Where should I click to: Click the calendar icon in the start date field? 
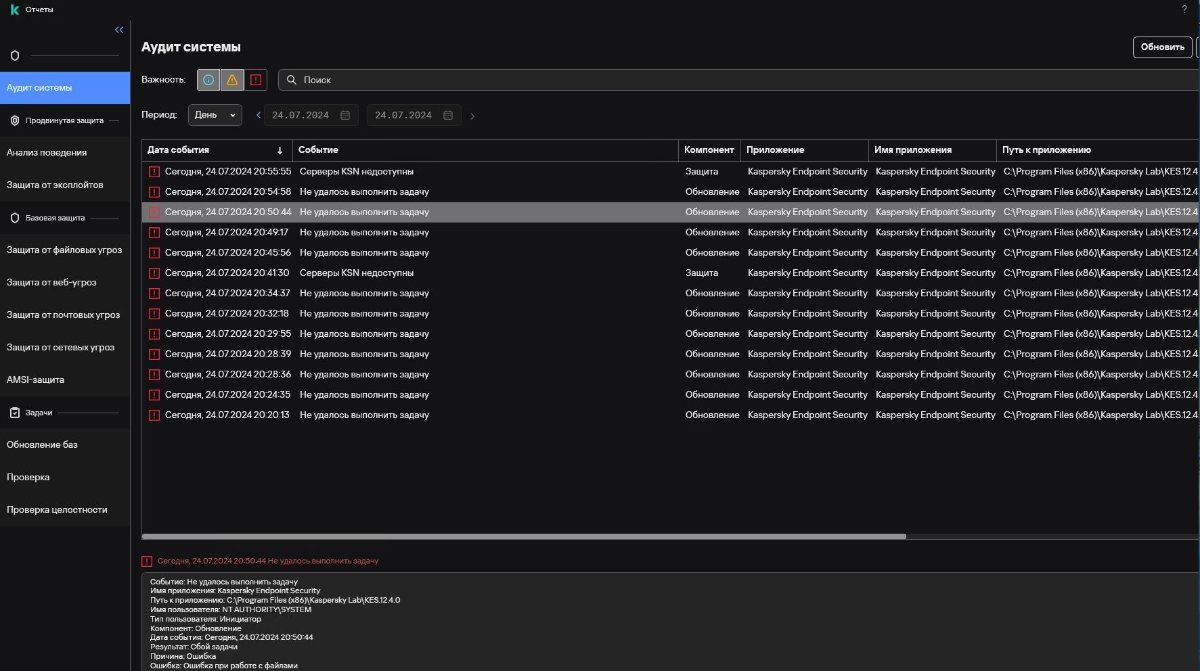pyautogui.click(x=345, y=115)
